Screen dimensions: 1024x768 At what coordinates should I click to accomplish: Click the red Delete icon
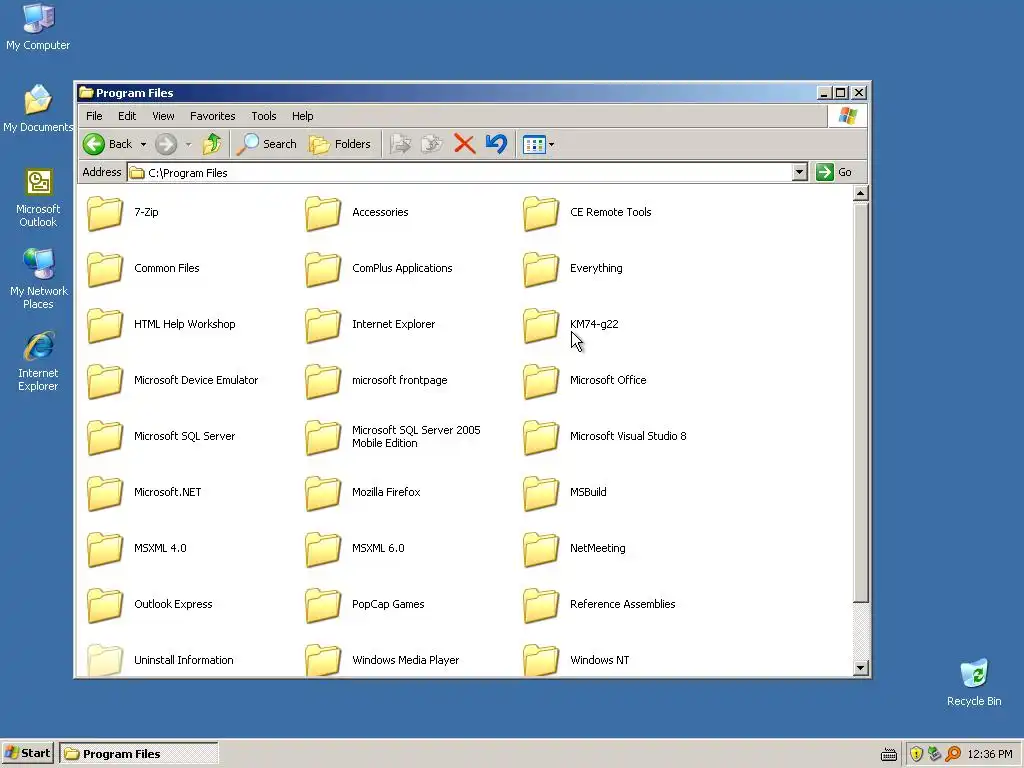tap(464, 144)
